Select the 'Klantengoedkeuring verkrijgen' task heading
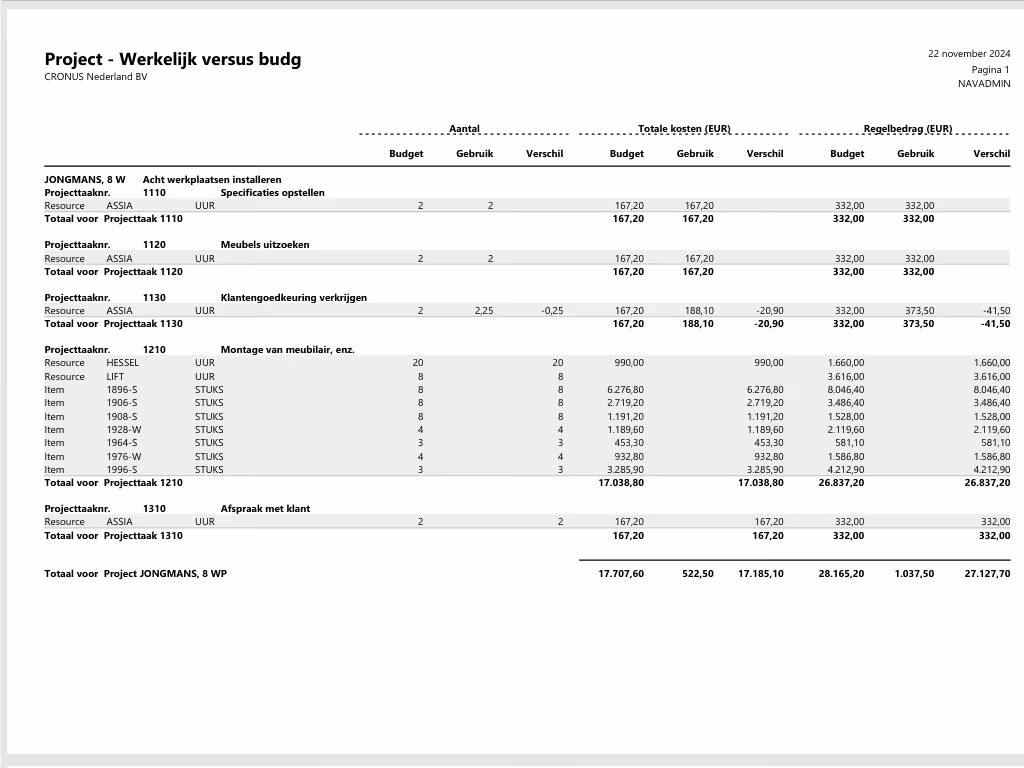Viewport: 1024px width, 768px height. (293, 298)
